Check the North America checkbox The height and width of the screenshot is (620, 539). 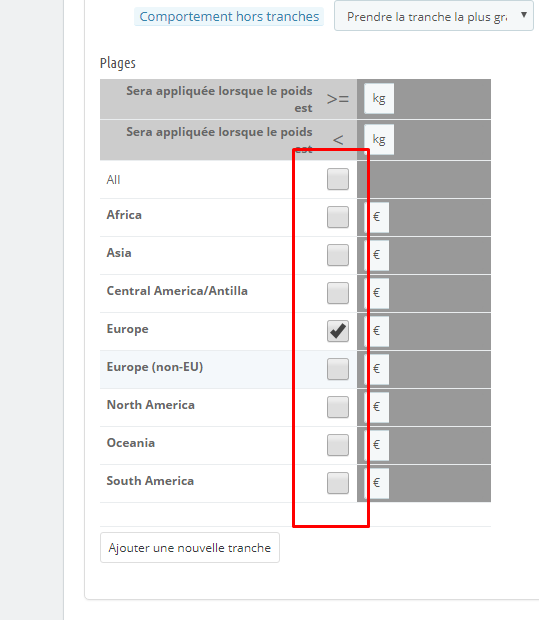tap(338, 407)
